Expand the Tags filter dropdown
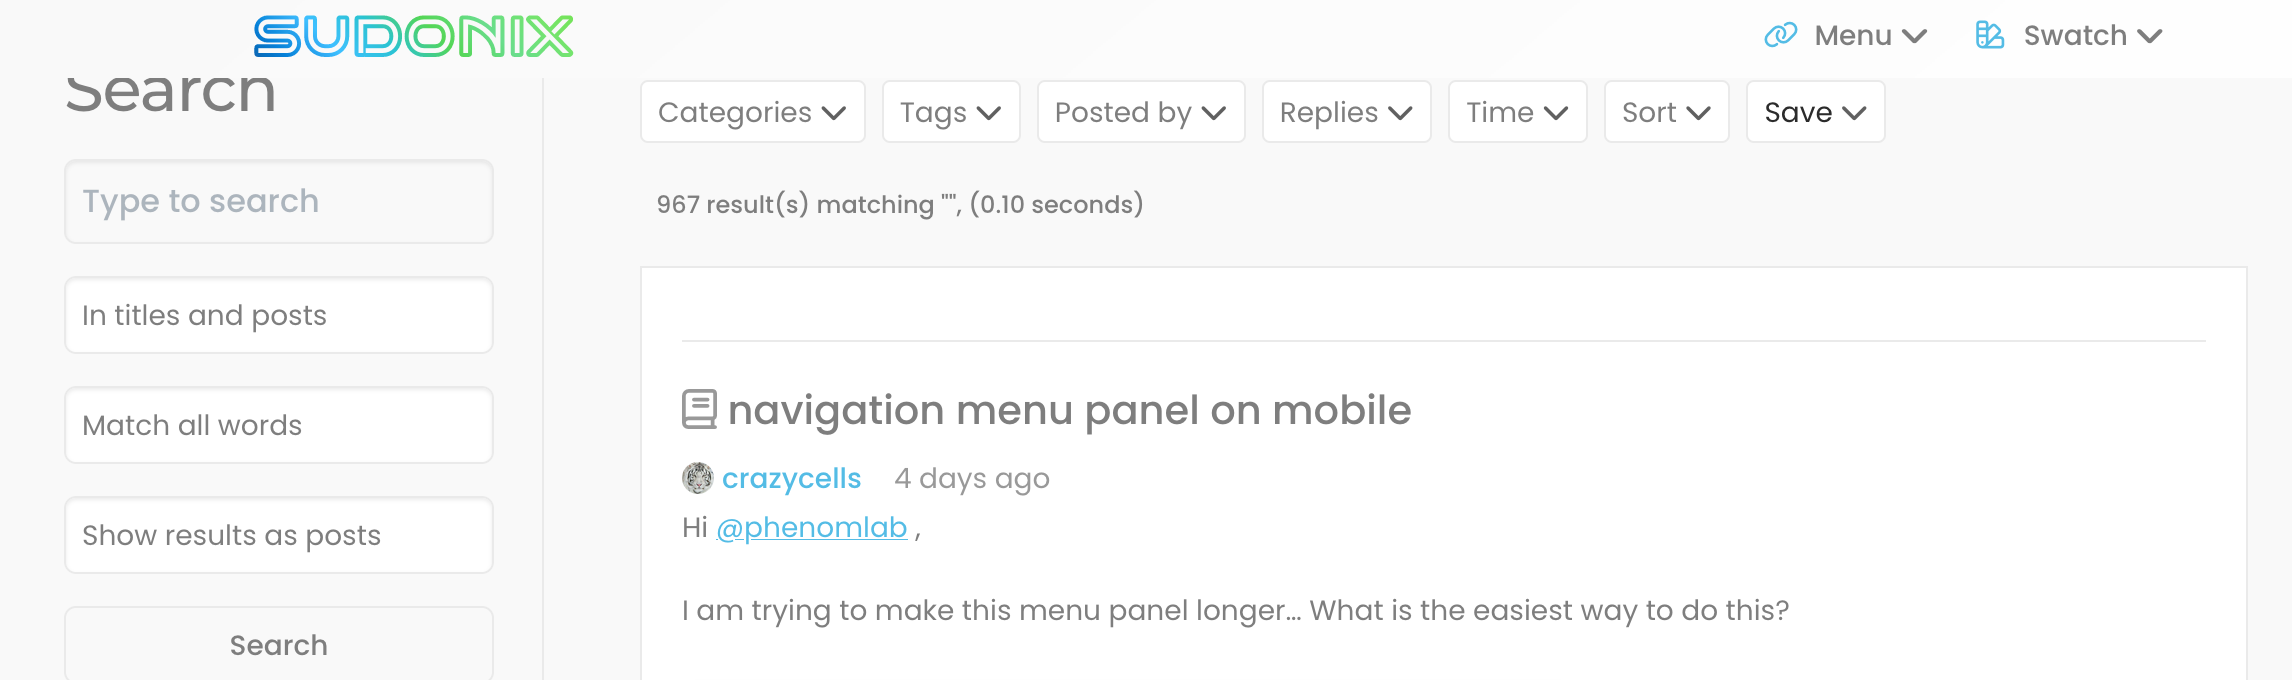Image resolution: width=2292 pixels, height=680 pixels. (950, 112)
